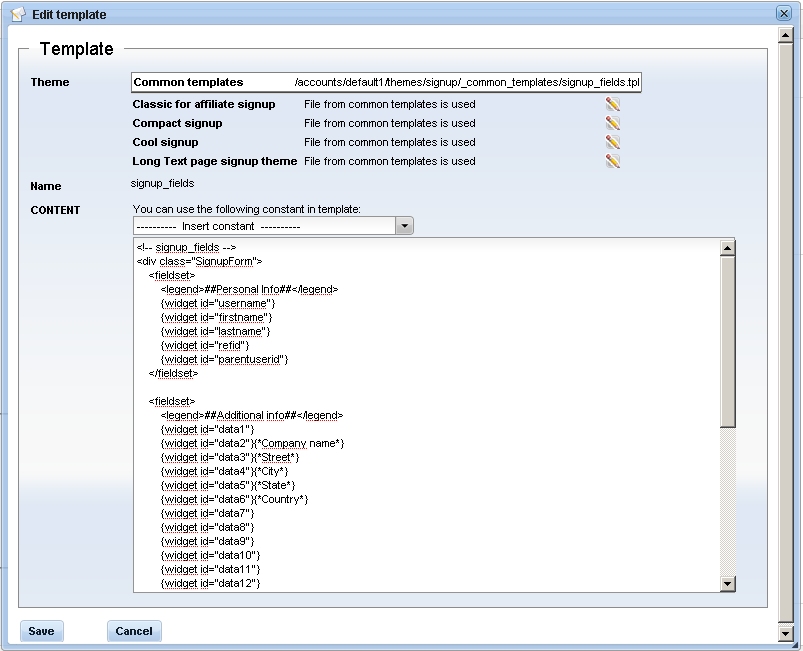The image size is (803, 651).
Task: Click the signup_fields name value
Action: (x=162, y=183)
